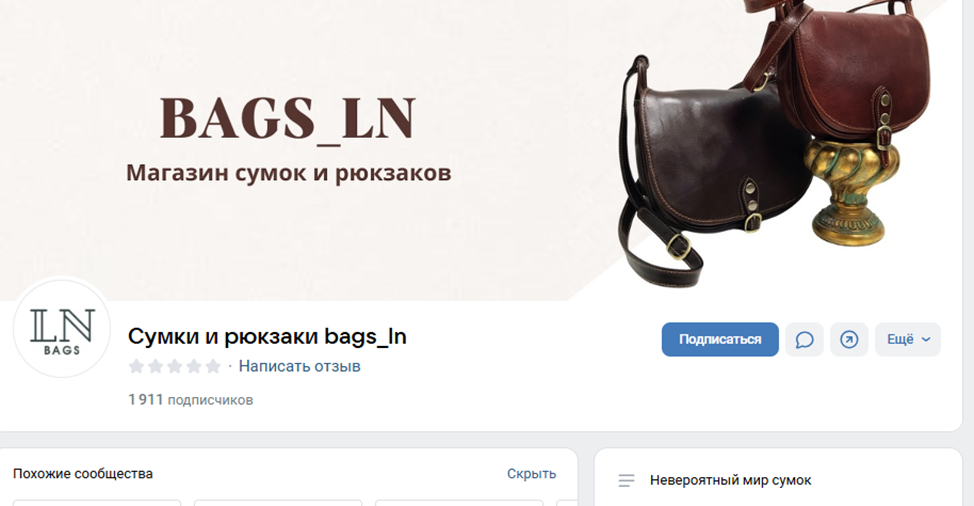Select the fourth rating star
This screenshot has height=506, width=974.
(x=194, y=366)
